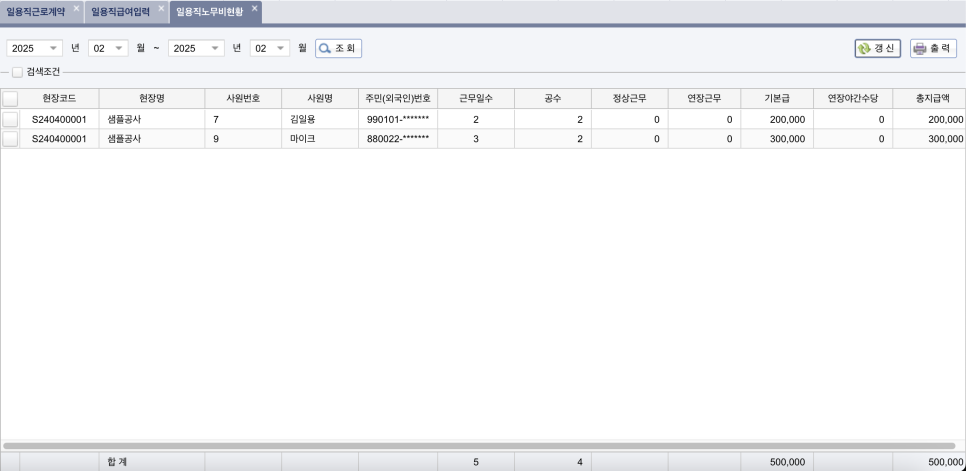This screenshot has width=966, height=471.
Task: Select the 김일용 employee name cell
Action: (320, 119)
